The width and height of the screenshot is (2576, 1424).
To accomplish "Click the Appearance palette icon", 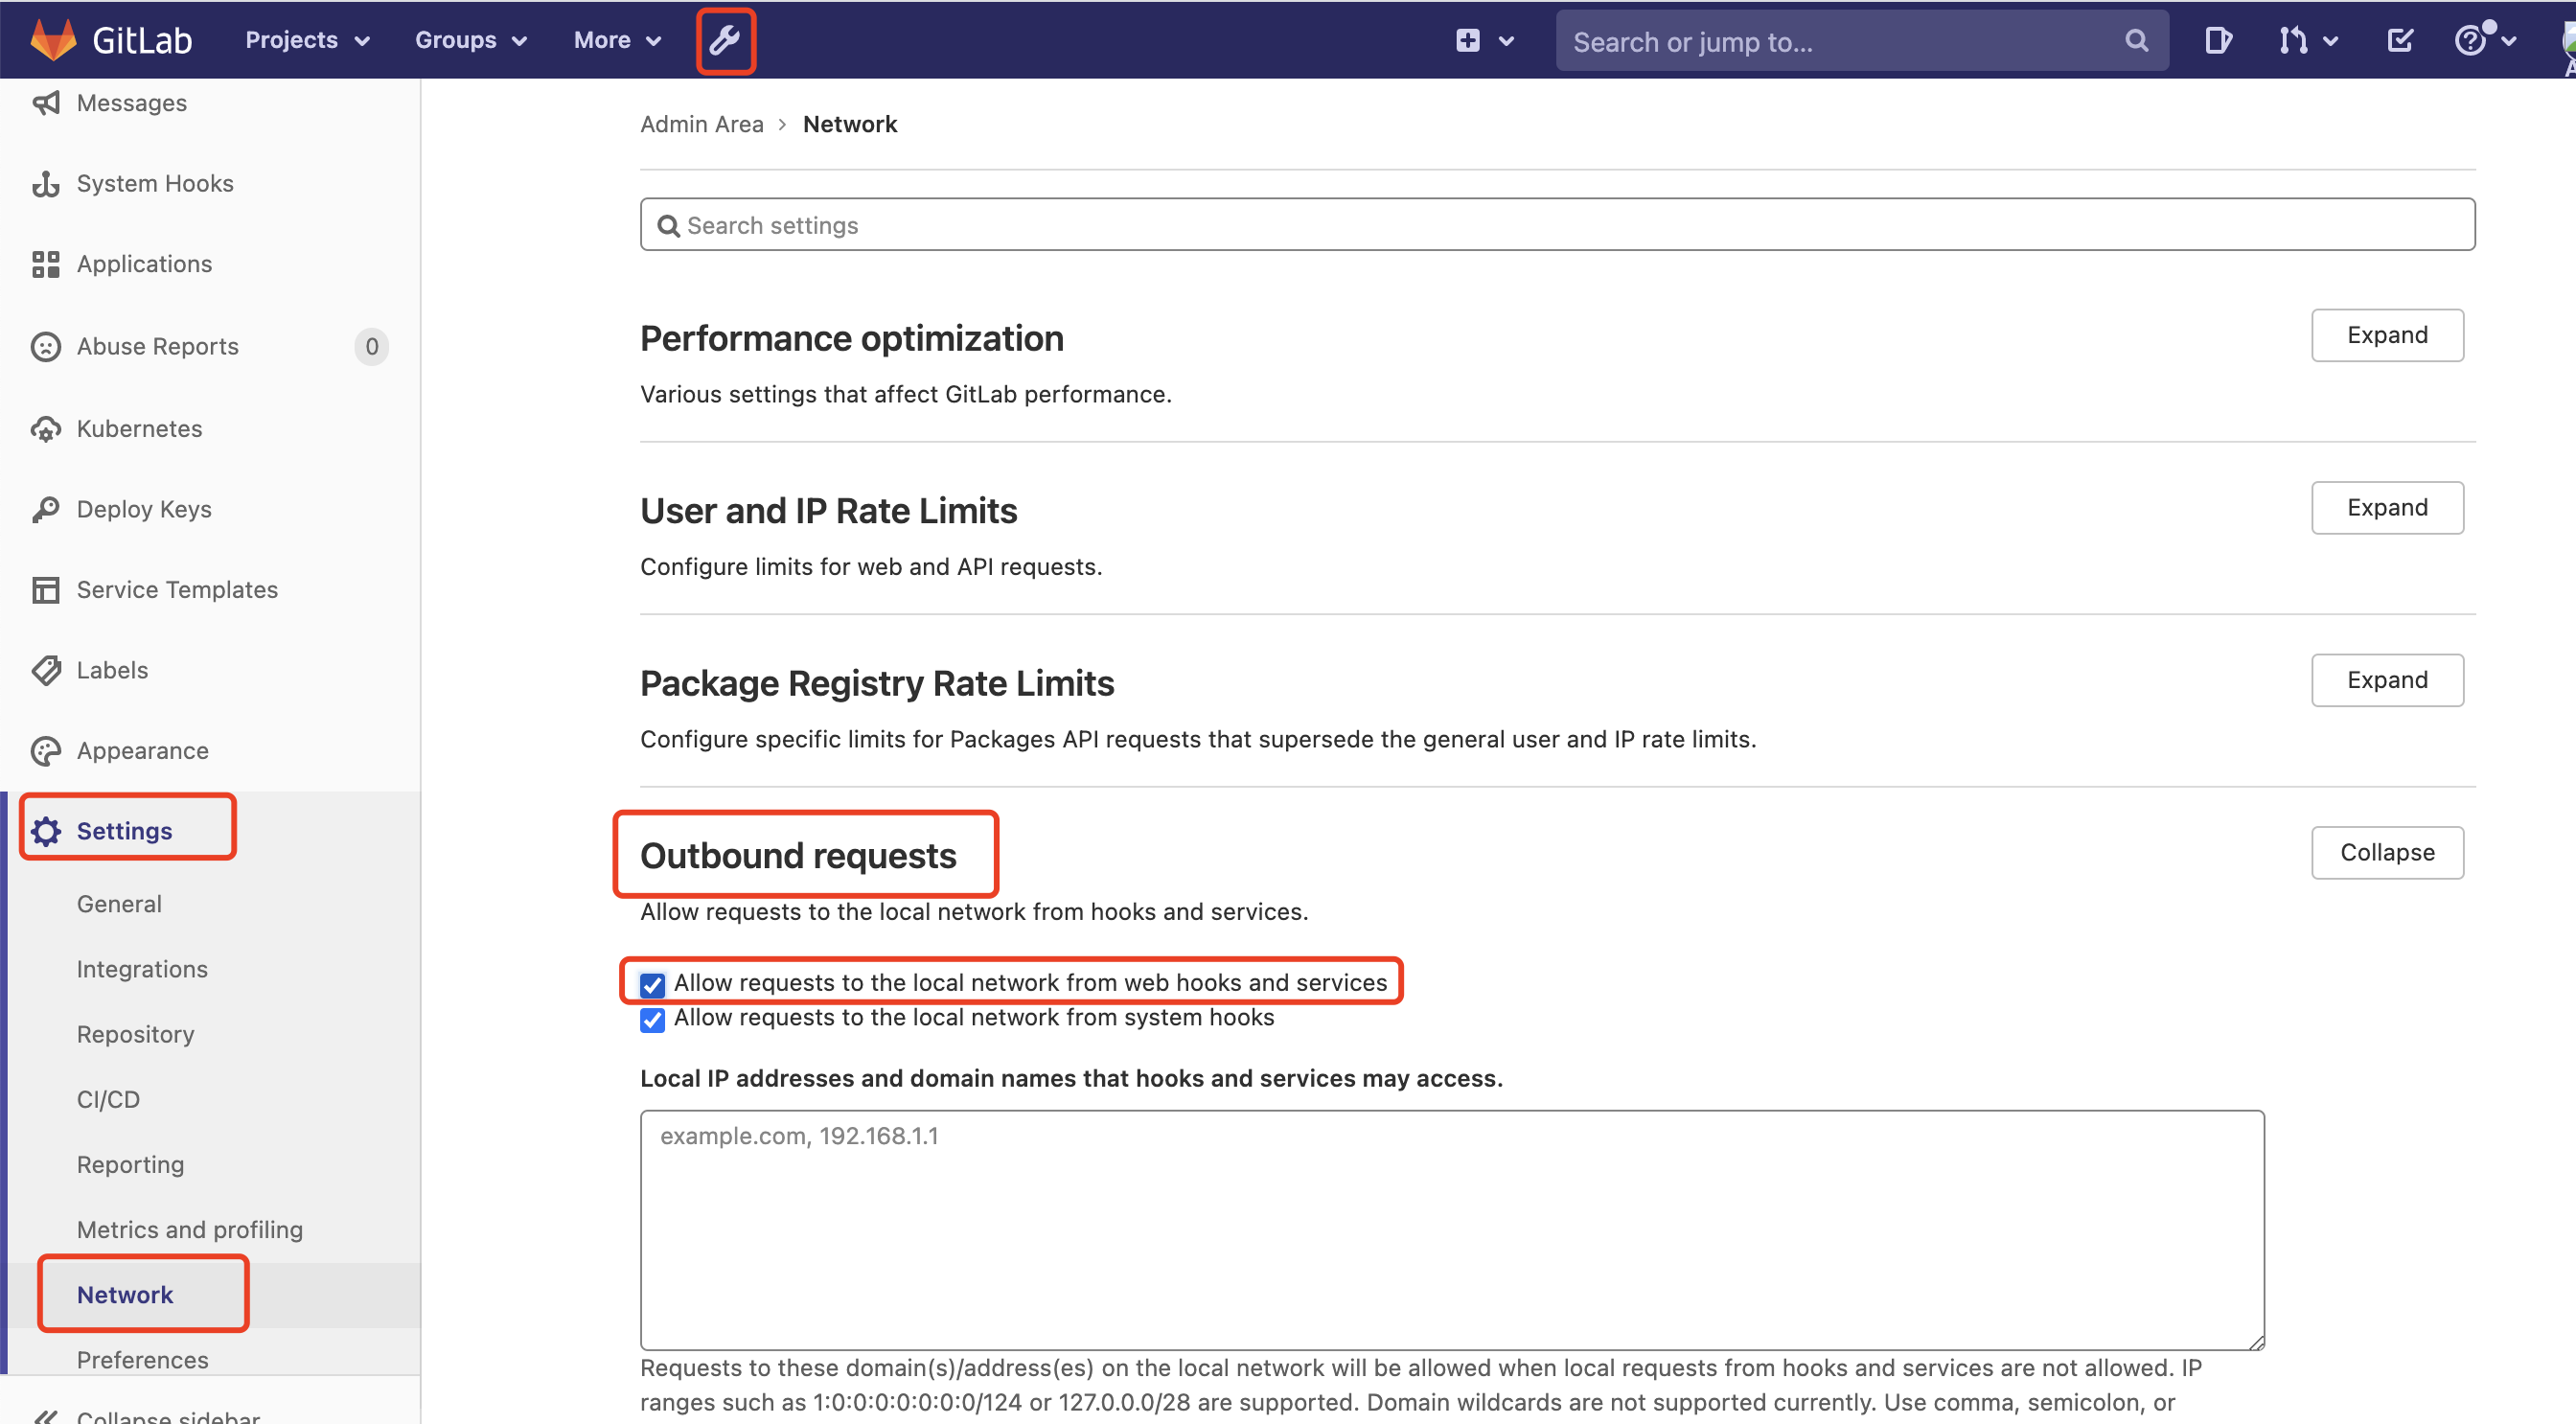I will coord(46,751).
